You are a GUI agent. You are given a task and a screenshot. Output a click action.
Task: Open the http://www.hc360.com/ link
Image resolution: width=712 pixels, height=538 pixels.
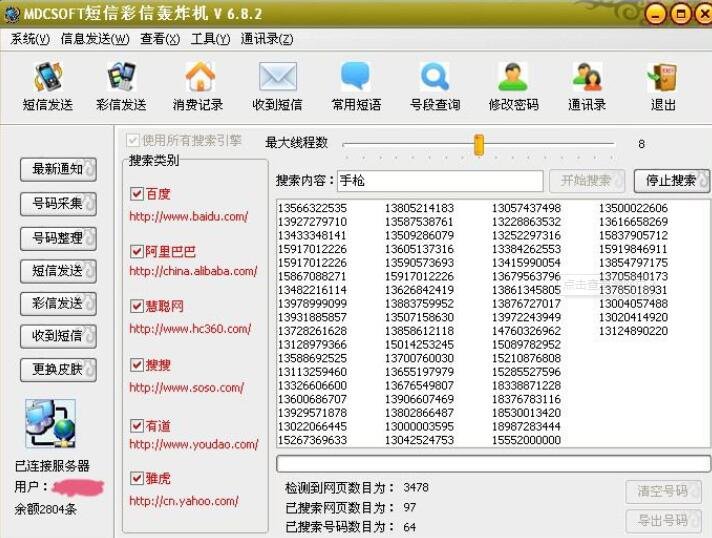(x=190, y=329)
